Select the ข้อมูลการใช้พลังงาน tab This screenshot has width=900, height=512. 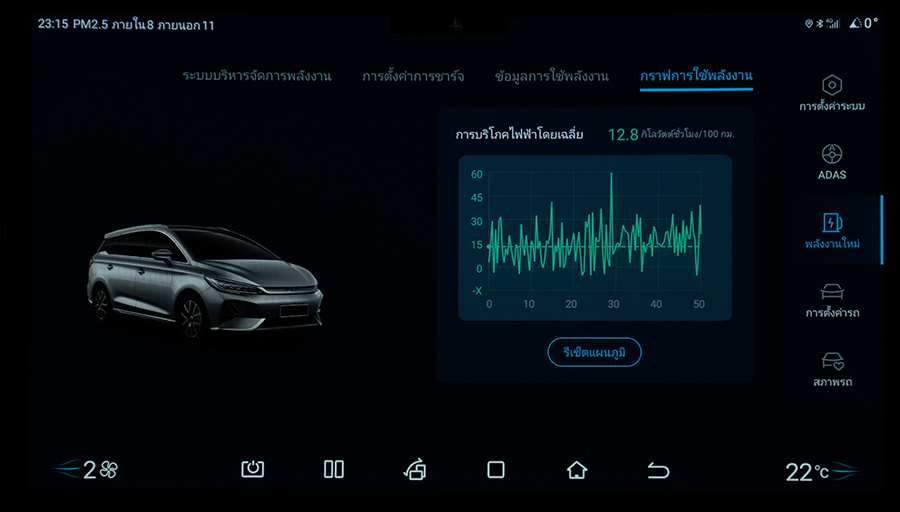coord(551,76)
